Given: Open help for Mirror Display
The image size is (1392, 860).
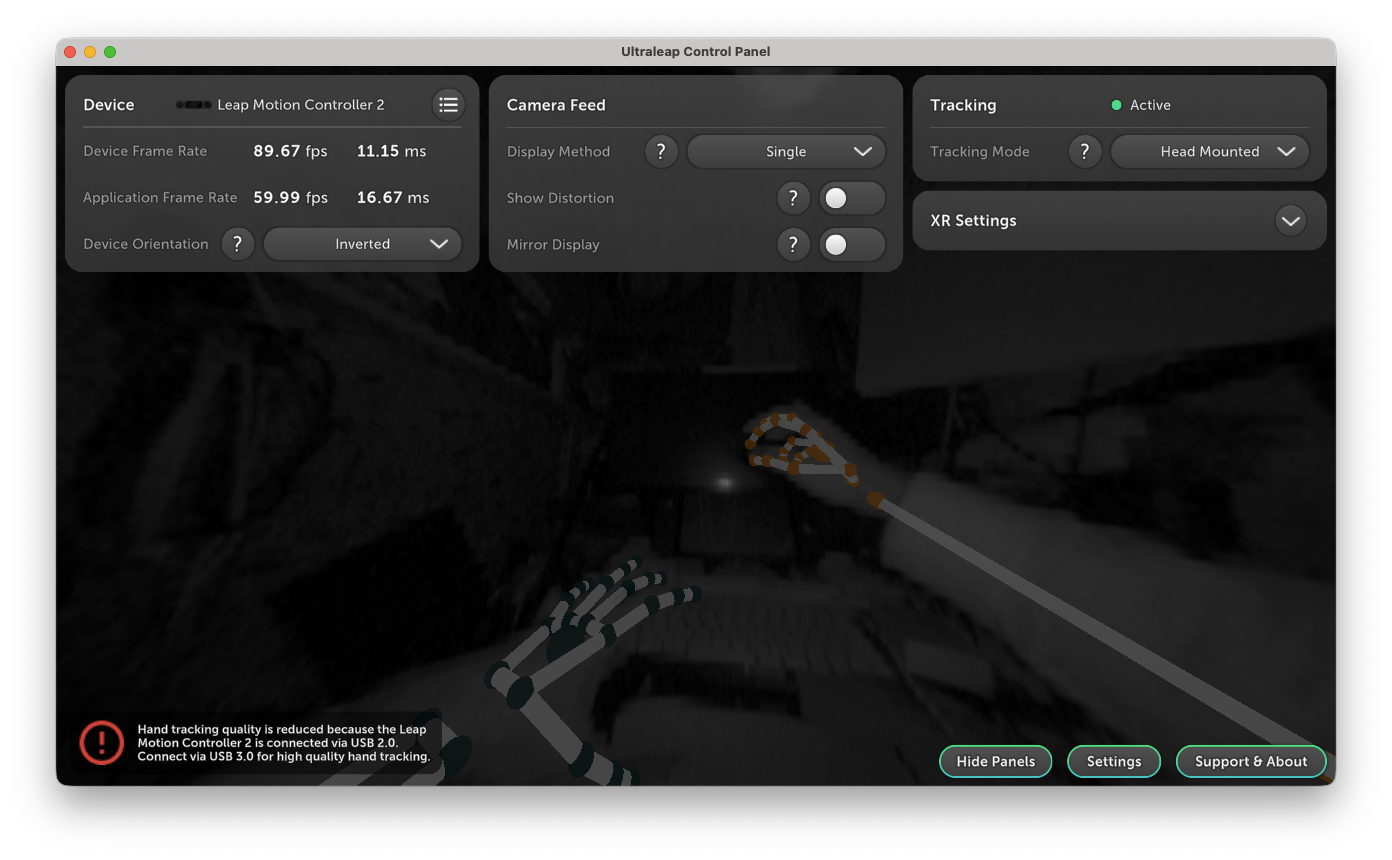Looking at the screenshot, I should (793, 244).
